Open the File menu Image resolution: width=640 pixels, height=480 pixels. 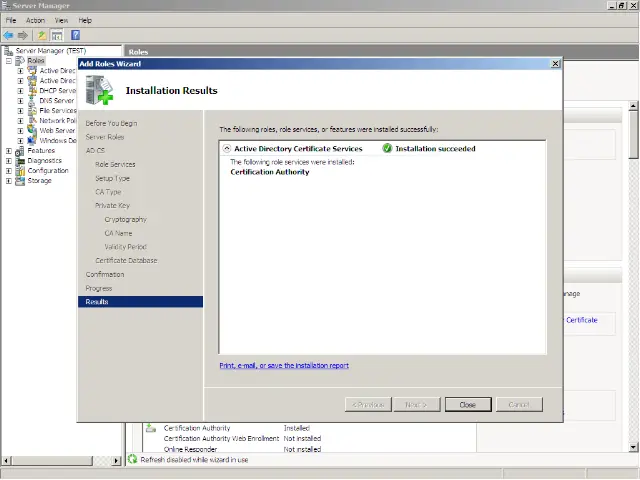tap(11, 20)
